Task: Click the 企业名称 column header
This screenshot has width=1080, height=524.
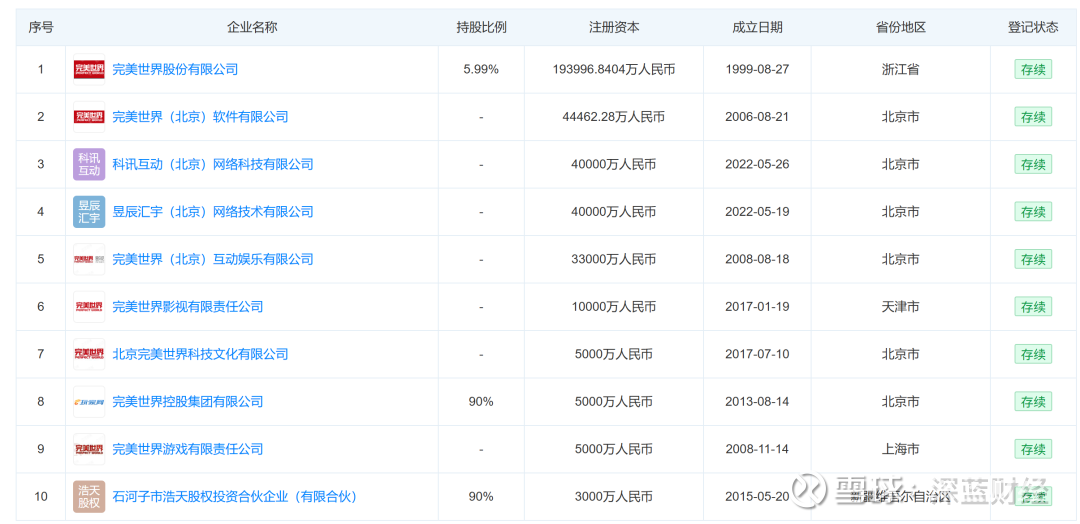Action: (252, 28)
